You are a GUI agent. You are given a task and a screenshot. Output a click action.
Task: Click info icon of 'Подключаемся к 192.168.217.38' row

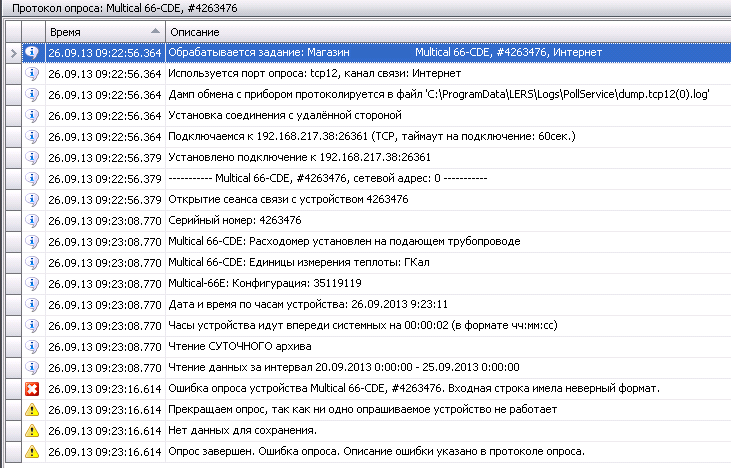pos(32,136)
